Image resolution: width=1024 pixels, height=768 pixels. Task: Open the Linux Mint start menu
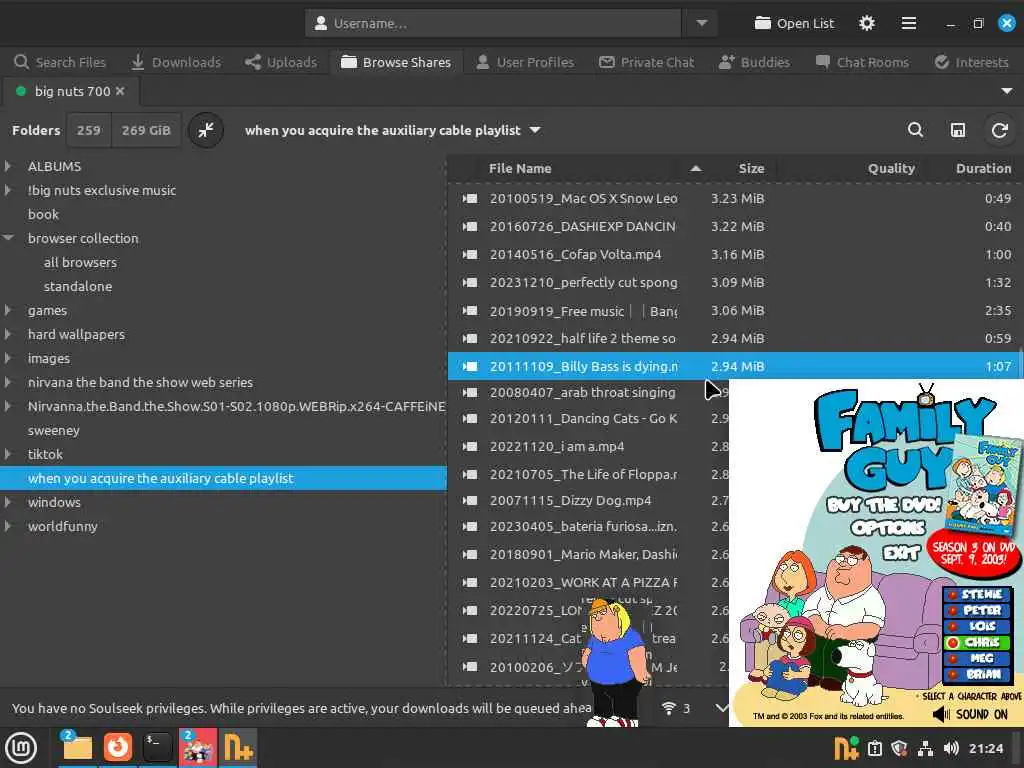point(21,748)
